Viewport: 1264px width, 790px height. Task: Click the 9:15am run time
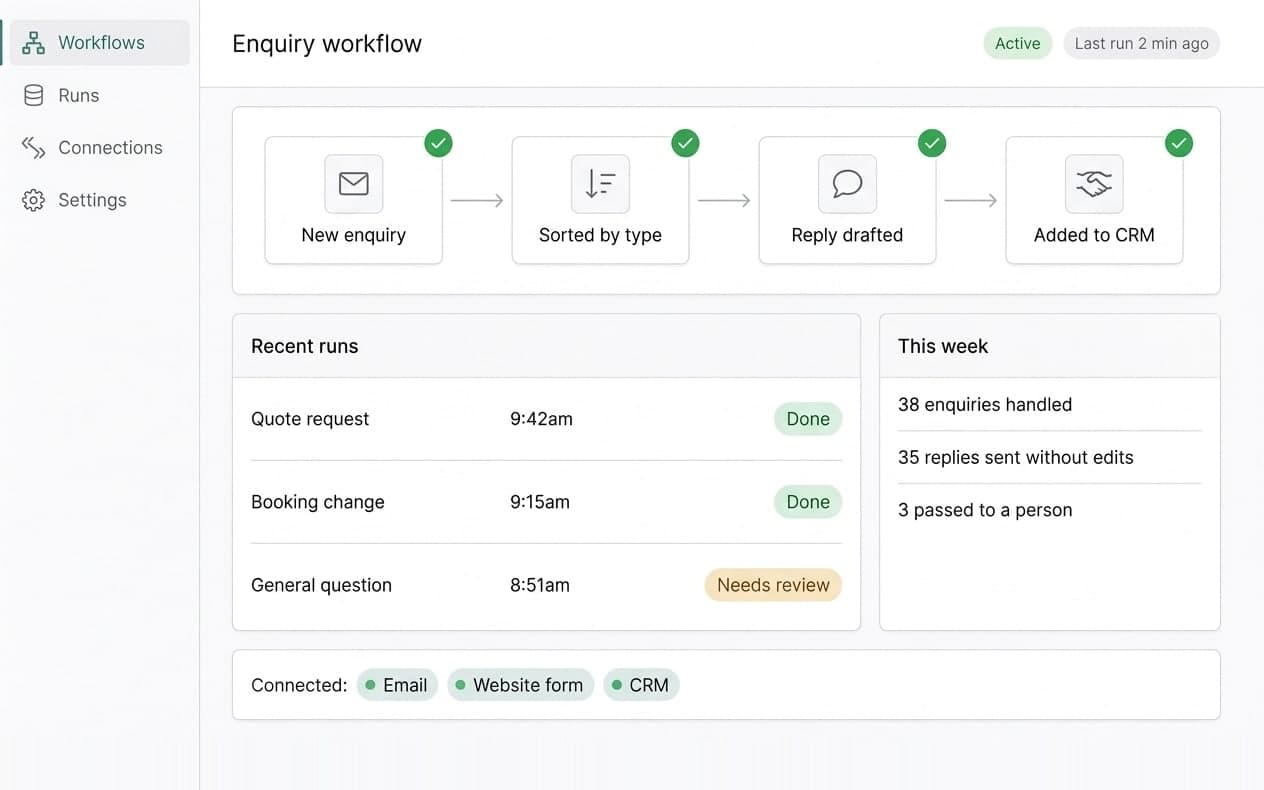[540, 502]
